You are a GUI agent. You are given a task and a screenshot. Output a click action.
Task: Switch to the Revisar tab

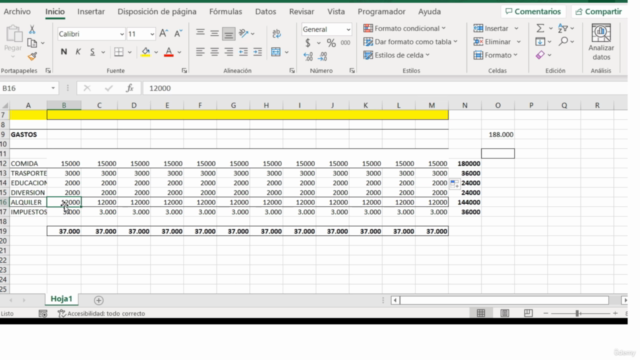302,11
